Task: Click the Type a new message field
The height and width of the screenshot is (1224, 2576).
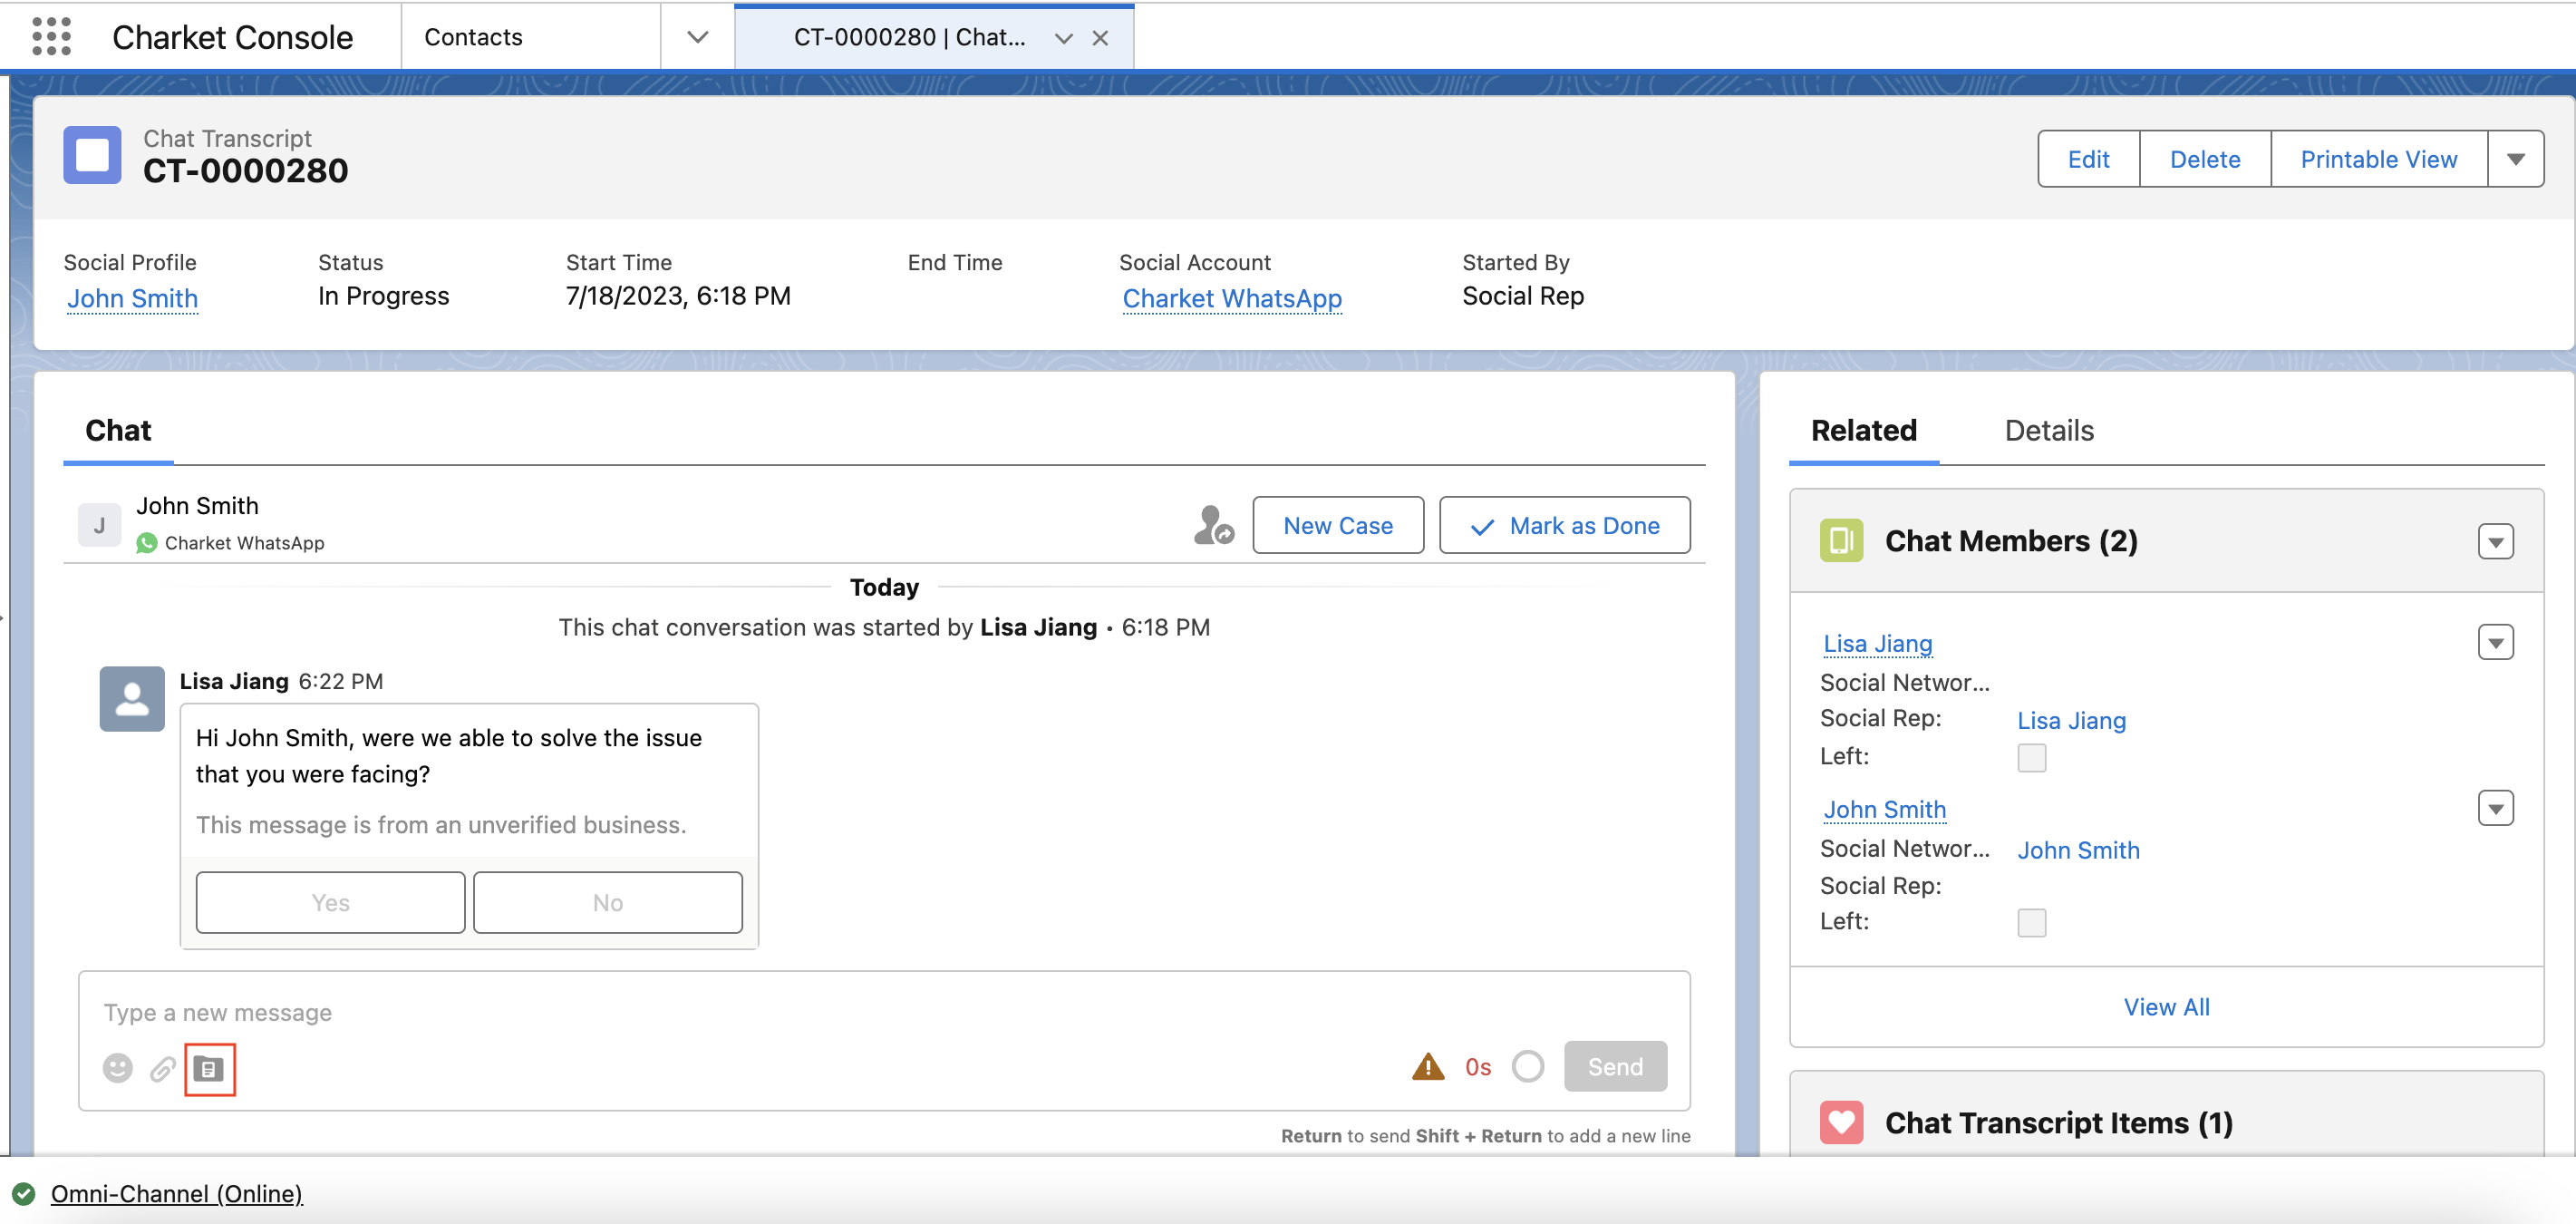Action: click(700, 1012)
